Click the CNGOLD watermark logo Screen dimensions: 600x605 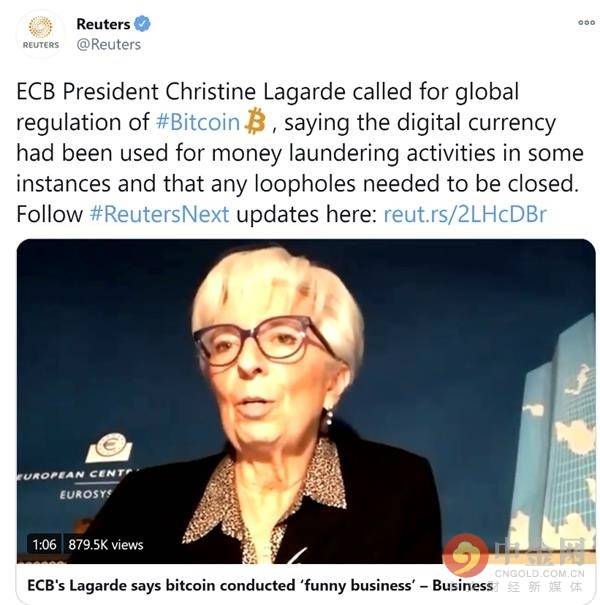[x=465, y=555]
